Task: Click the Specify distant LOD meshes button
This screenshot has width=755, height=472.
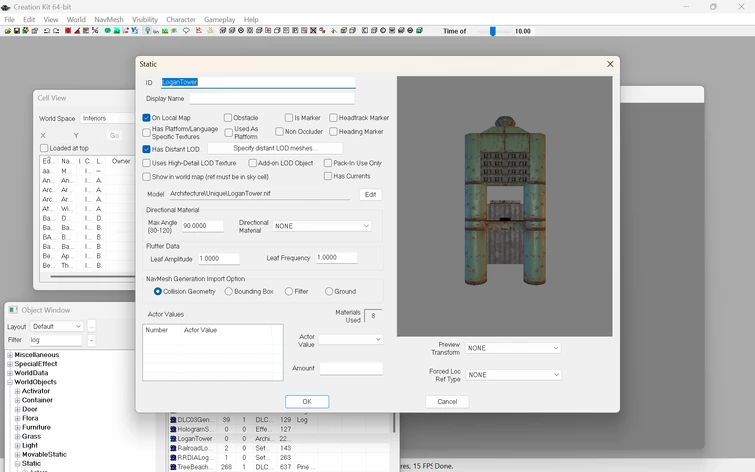Action: pos(274,149)
